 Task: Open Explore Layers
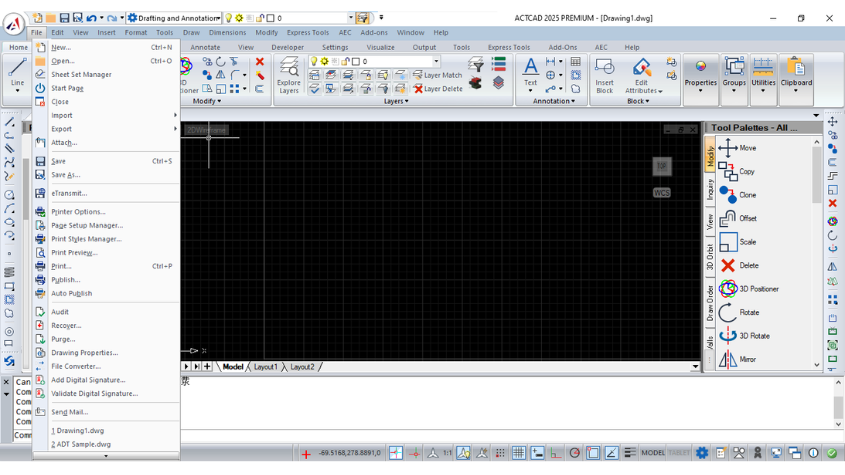(x=289, y=75)
